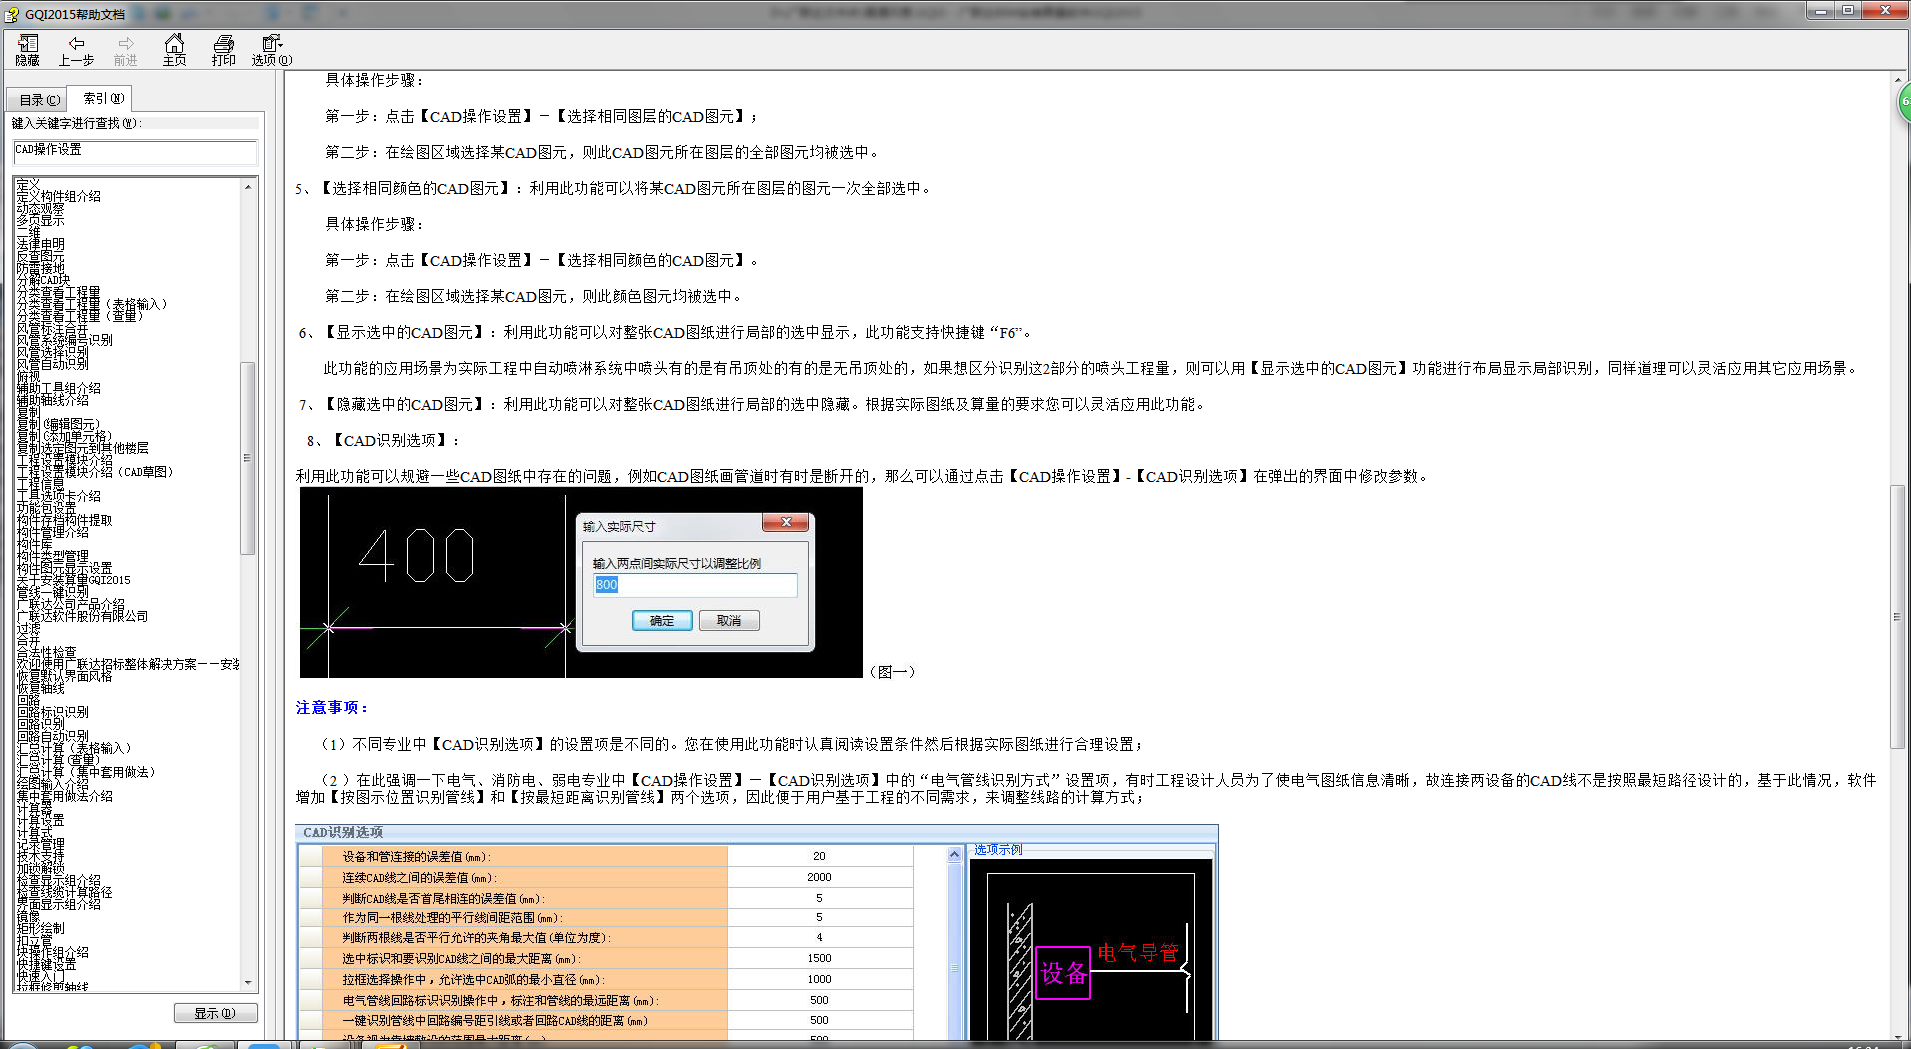Image resolution: width=1911 pixels, height=1049 pixels.
Task: Select index entry 风管自动识别
Action: pos(52,364)
